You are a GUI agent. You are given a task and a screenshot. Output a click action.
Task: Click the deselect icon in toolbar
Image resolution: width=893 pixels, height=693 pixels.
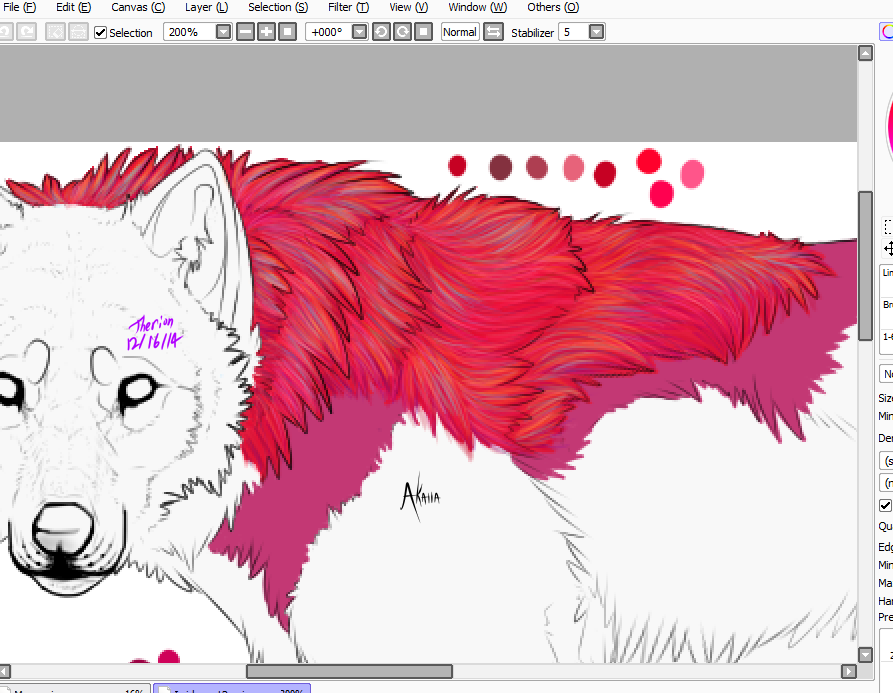pyautogui.click(x=55, y=32)
